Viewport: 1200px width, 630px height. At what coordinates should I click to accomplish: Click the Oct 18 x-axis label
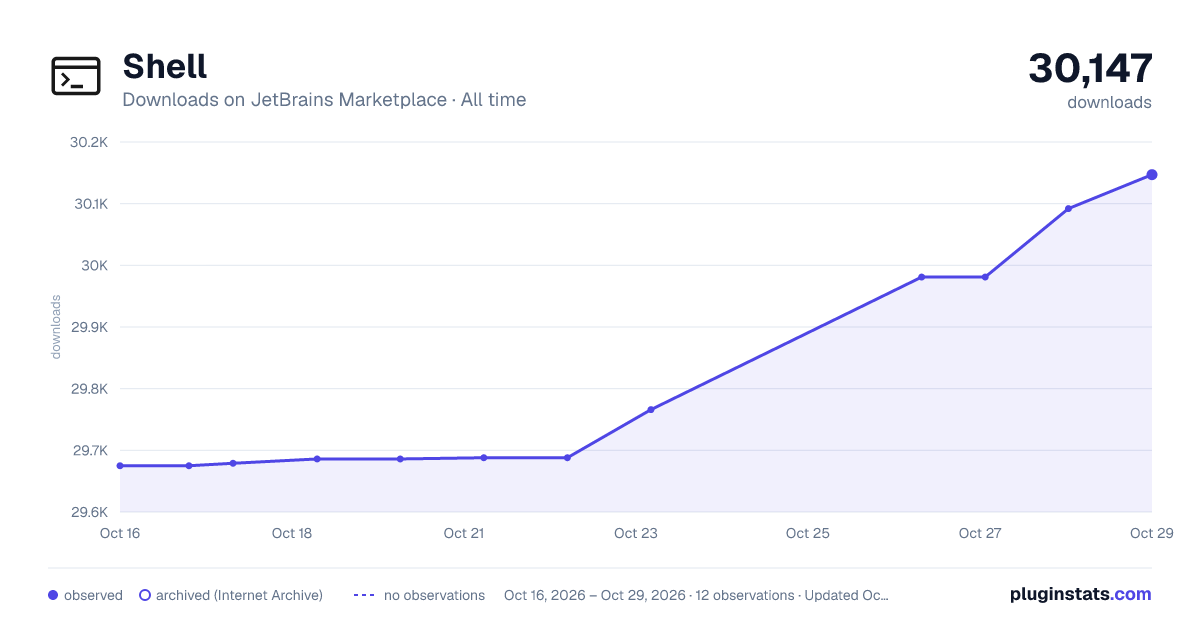click(x=292, y=533)
